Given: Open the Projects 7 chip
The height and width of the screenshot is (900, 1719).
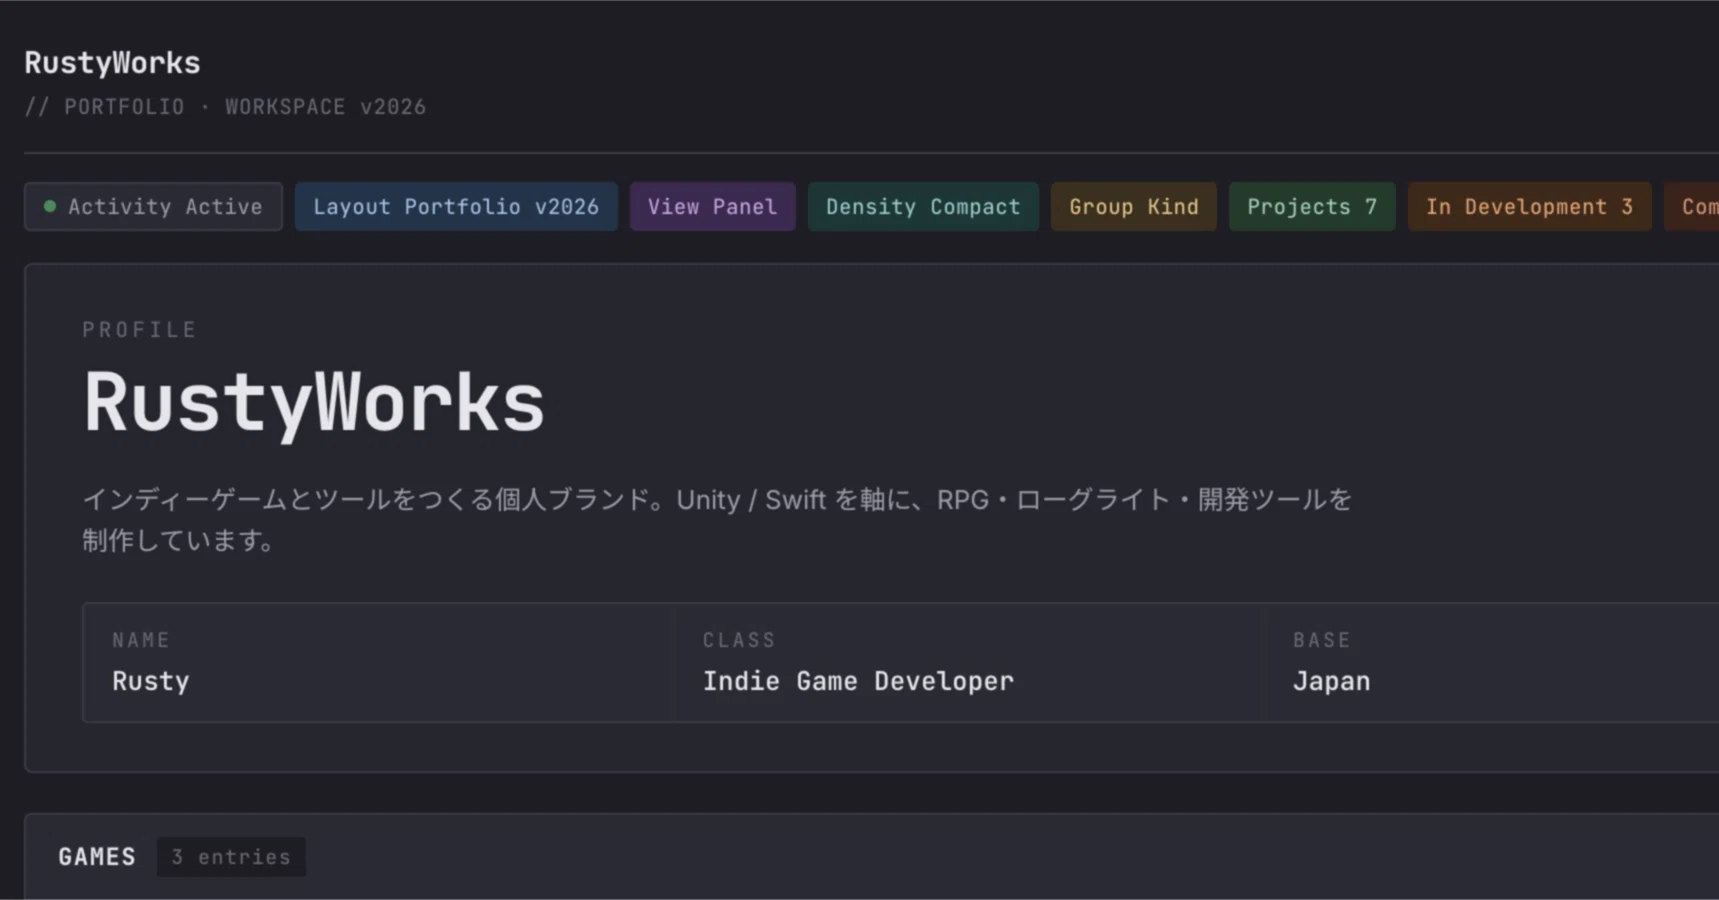Looking at the screenshot, I should click(1312, 207).
